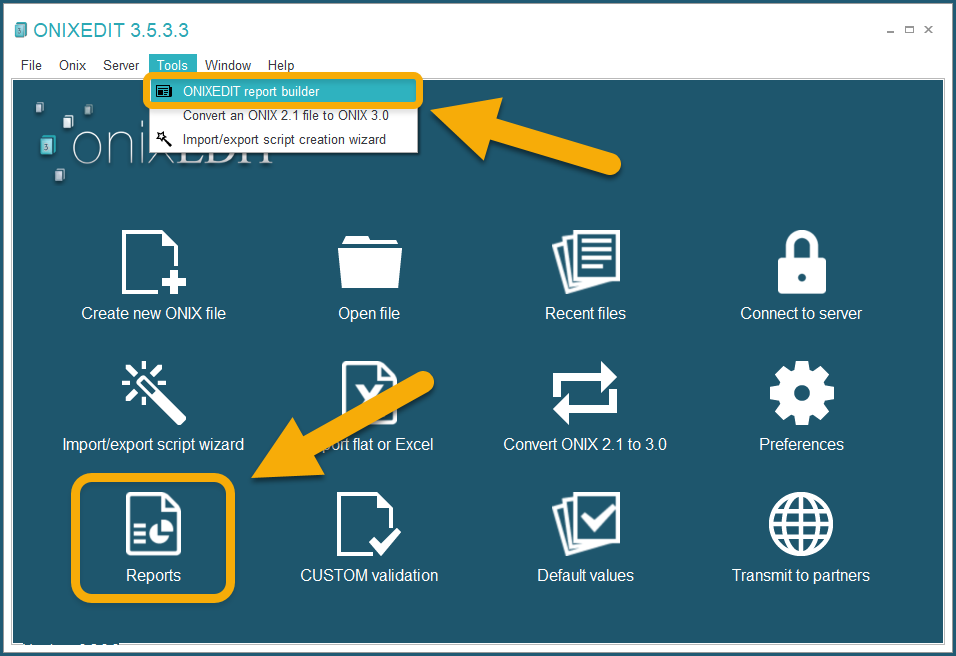Click the Create new ONIX file label
Screen dimensions: 956x656
154,313
